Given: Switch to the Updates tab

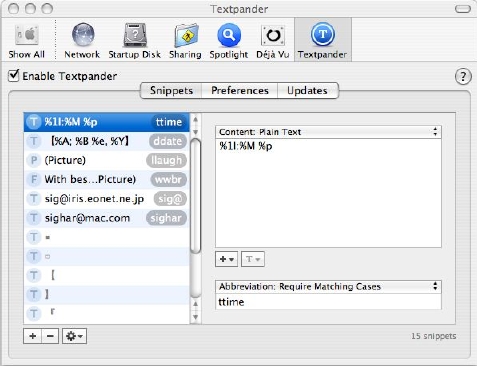Looking at the screenshot, I should coord(307,91).
